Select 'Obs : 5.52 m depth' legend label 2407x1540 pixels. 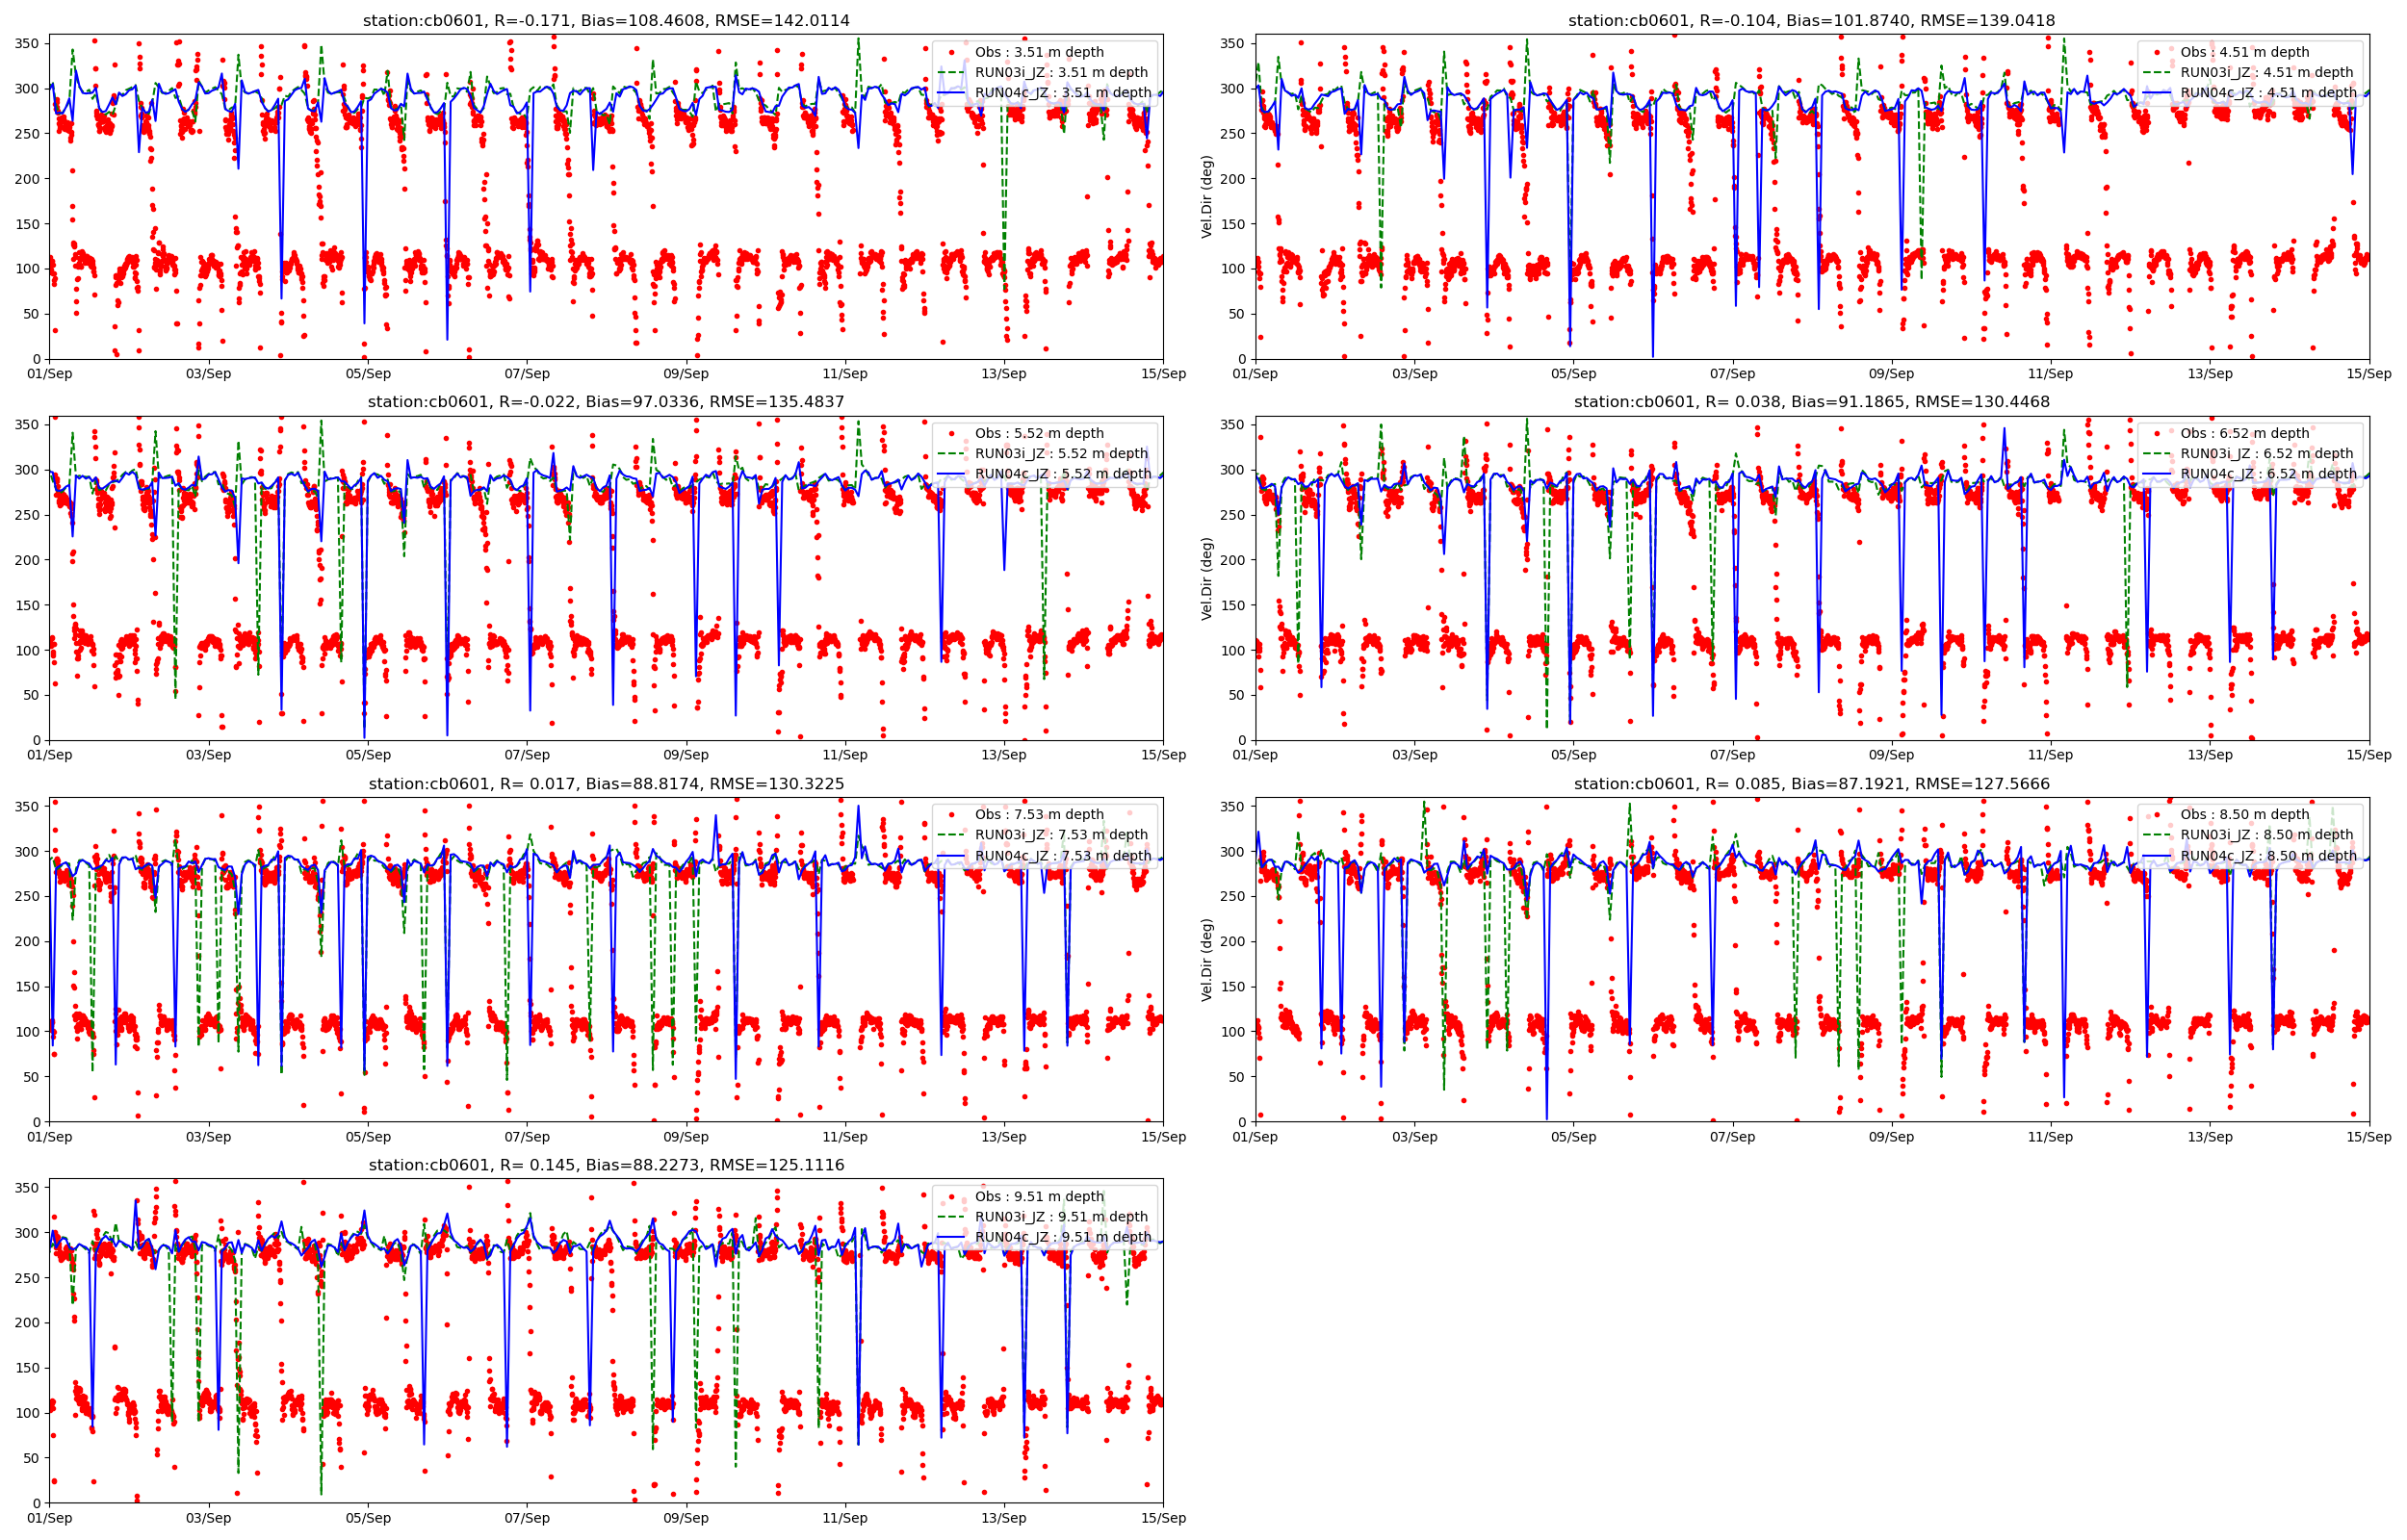click(x=1039, y=433)
